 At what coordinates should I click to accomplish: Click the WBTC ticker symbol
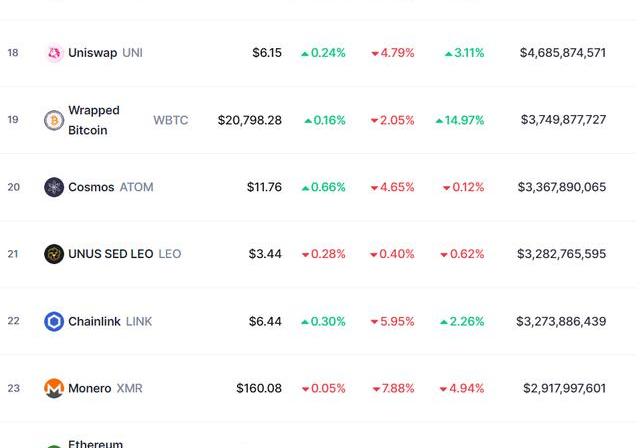click(170, 120)
